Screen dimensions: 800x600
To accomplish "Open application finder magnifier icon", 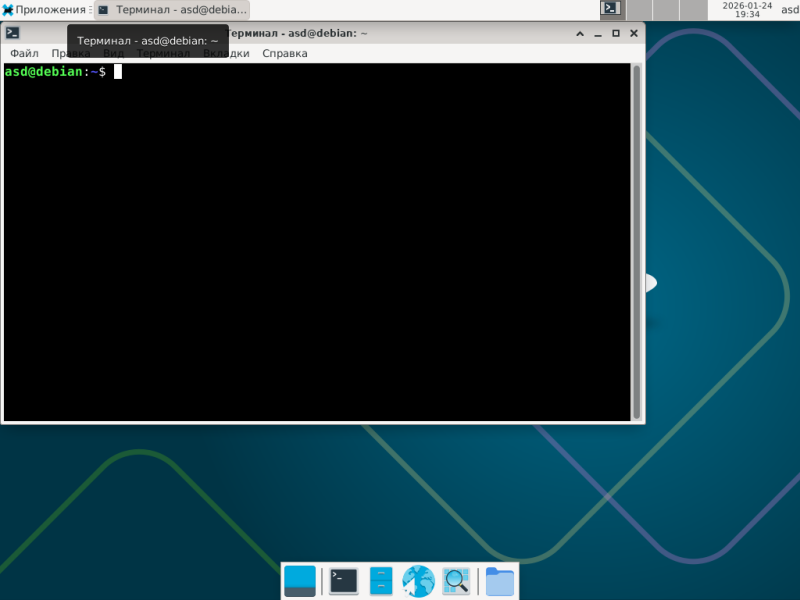I will (456, 581).
